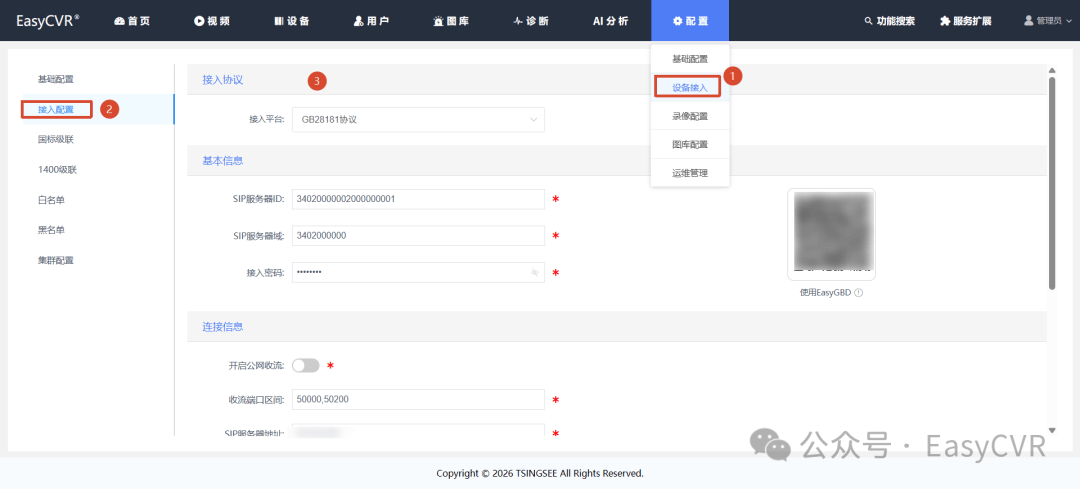Expand the 管理员 account dropdown
Image resolution: width=1080 pixels, height=489 pixels.
click(1048, 21)
